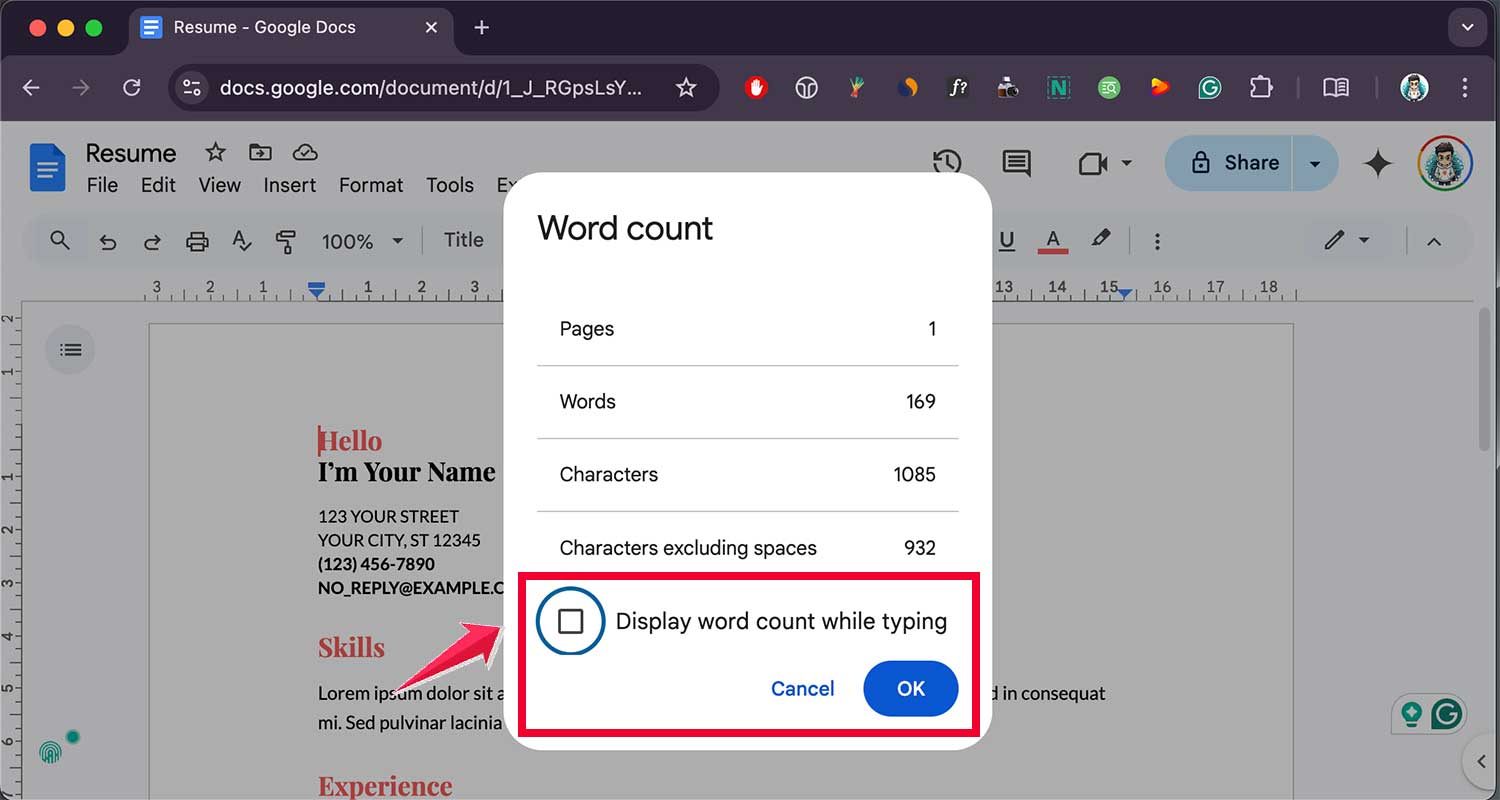
Task: Open the text color swatch
Action: [x=1052, y=240]
